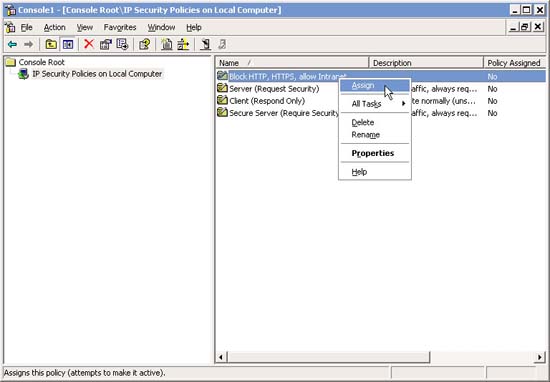Open the Window menu

[x=161, y=27]
